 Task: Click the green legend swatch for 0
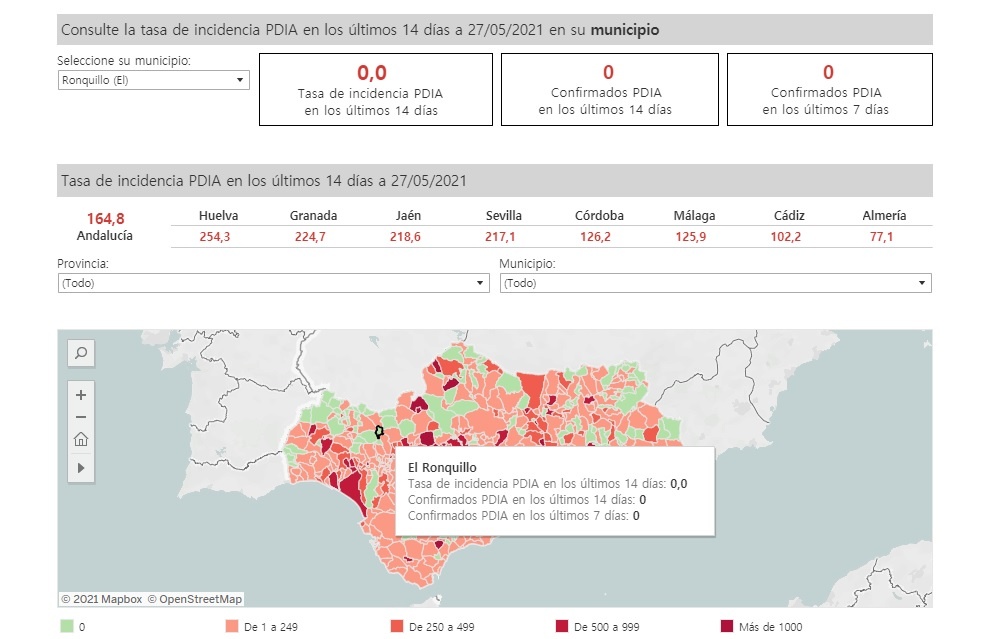click(x=67, y=627)
